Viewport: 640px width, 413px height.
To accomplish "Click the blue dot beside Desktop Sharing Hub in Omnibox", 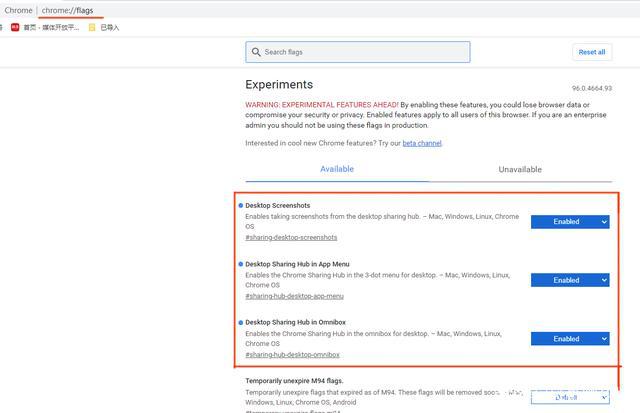I will point(240,322).
